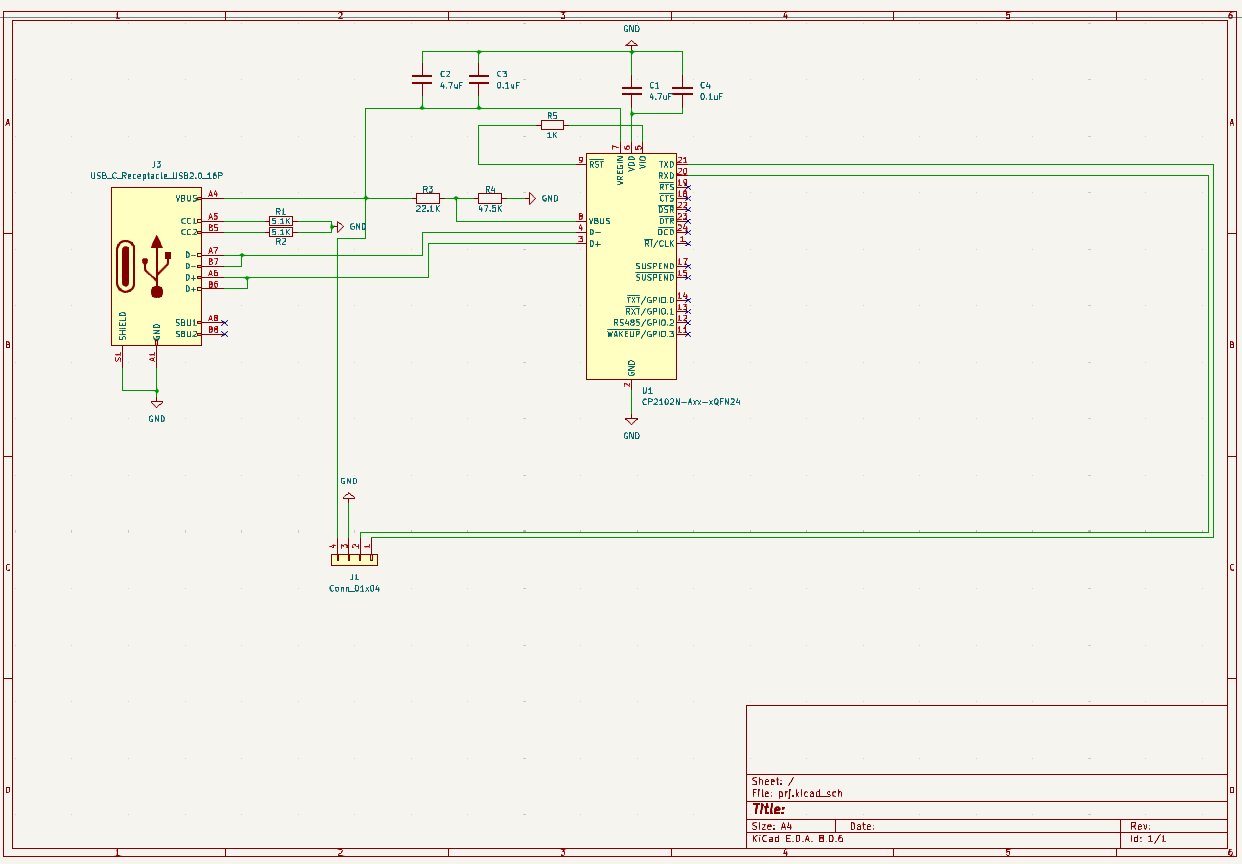Select the GND symbol right of R1 and R2
Screen dimensions: 1242x864
[x=340, y=227]
